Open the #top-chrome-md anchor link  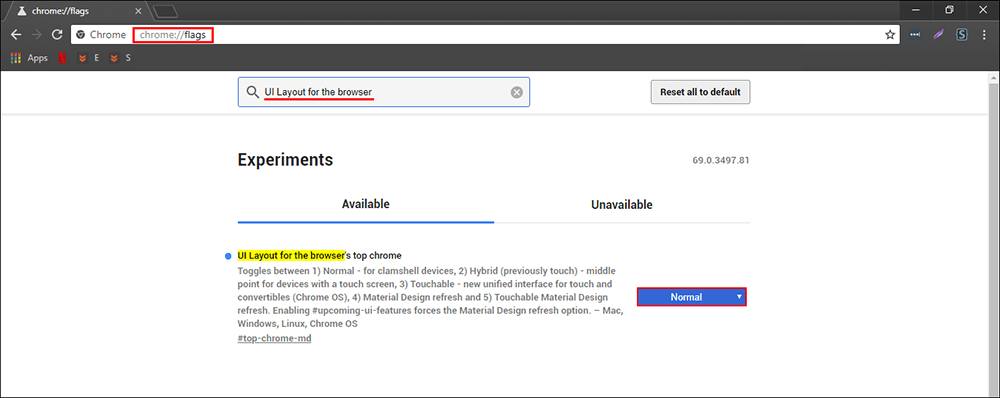(274, 338)
